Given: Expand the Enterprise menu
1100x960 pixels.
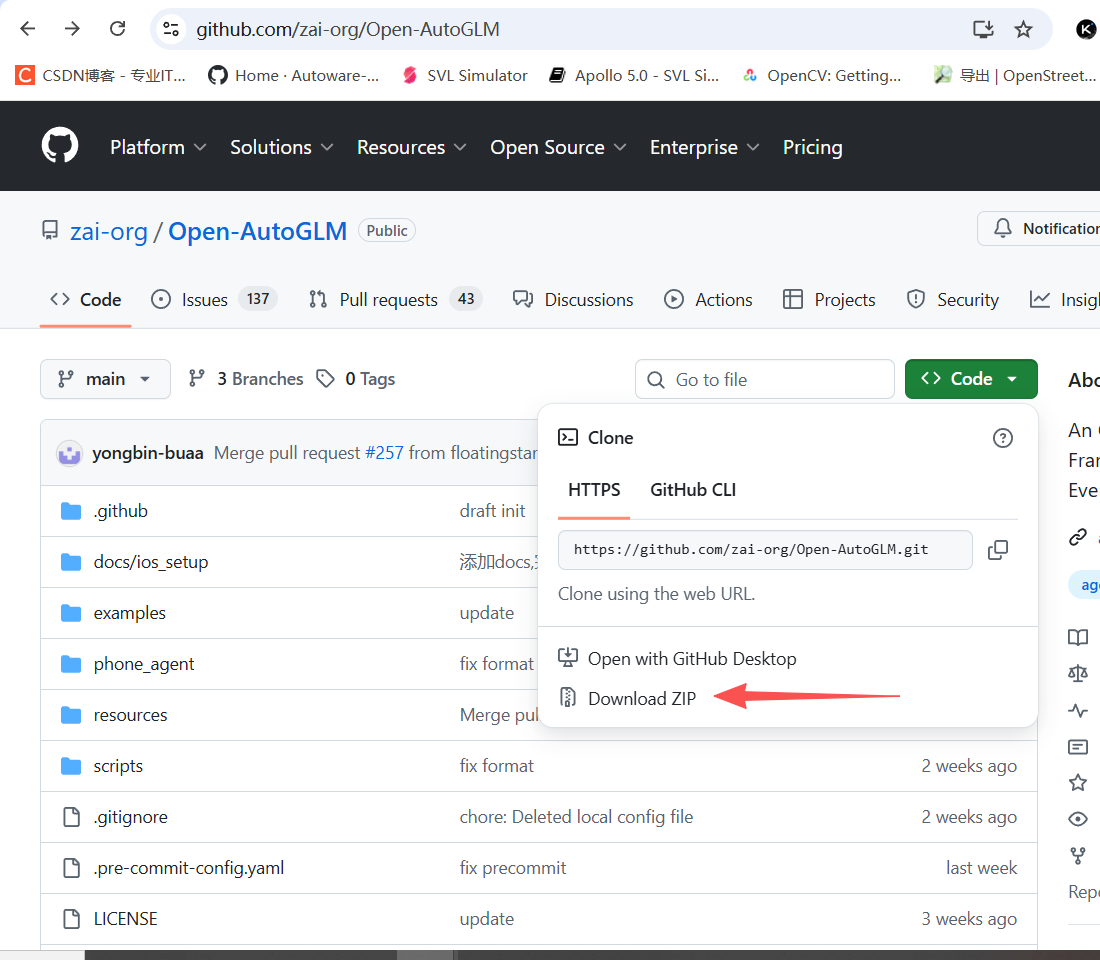Looking at the screenshot, I should [x=704, y=147].
